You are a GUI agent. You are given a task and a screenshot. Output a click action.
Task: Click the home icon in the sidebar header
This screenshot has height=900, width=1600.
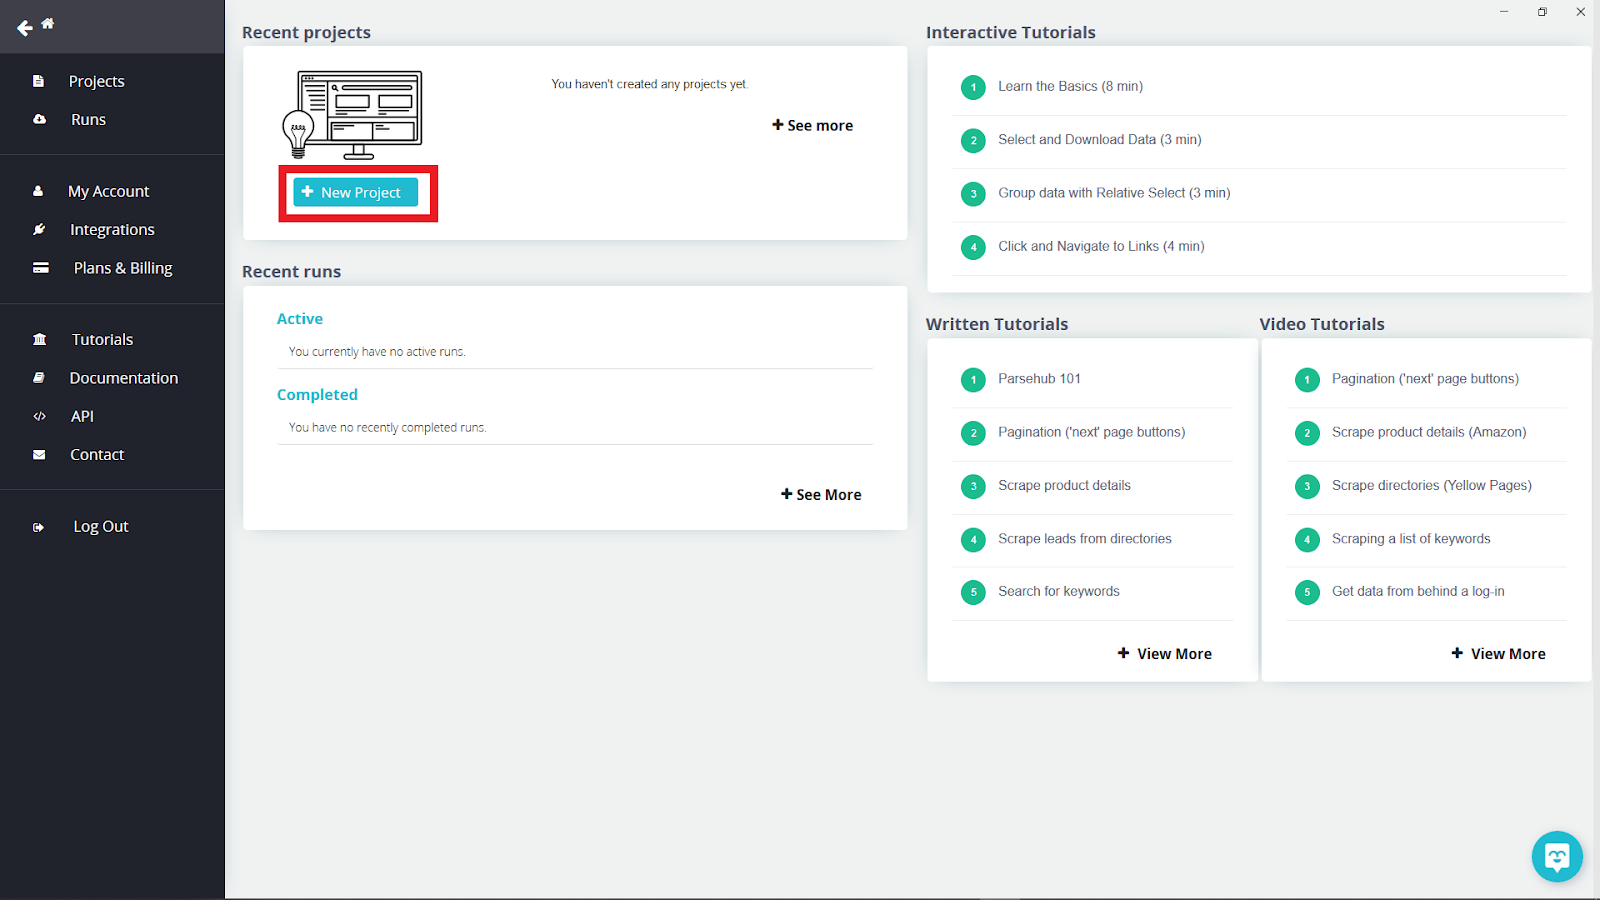pyautogui.click(x=48, y=23)
